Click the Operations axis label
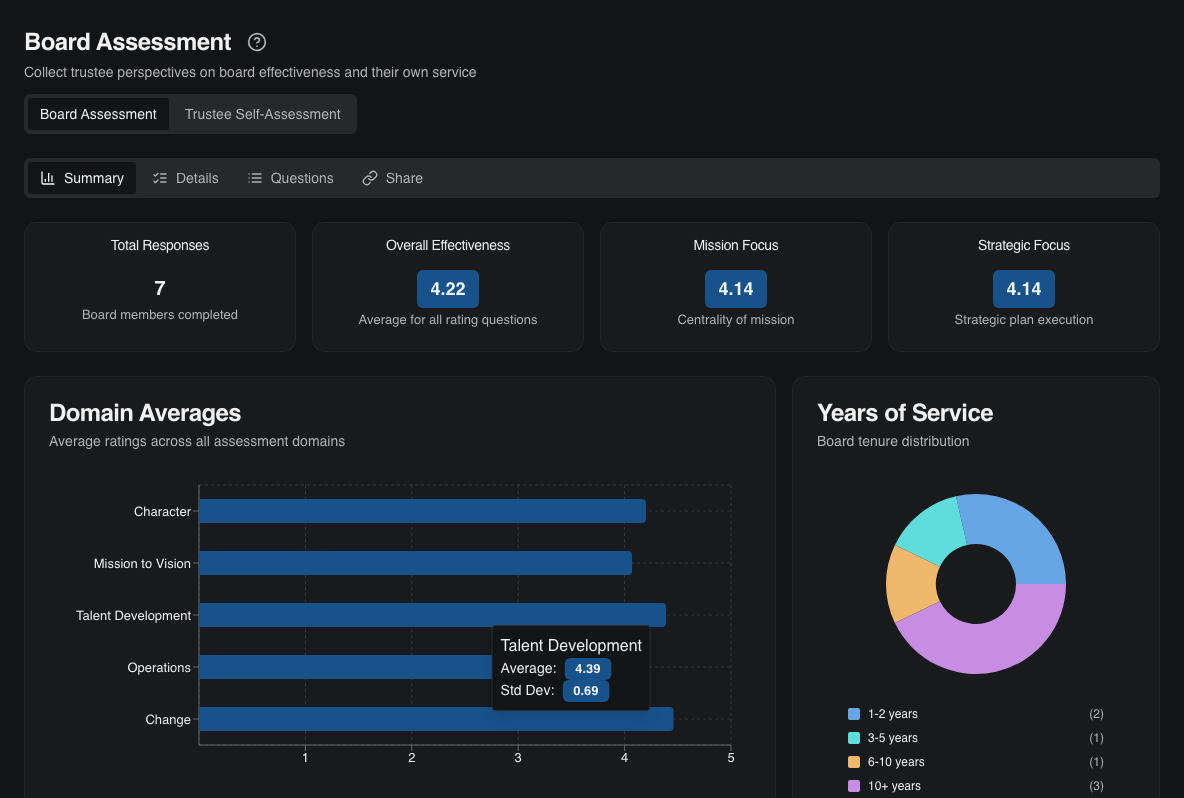 [159, 668]
